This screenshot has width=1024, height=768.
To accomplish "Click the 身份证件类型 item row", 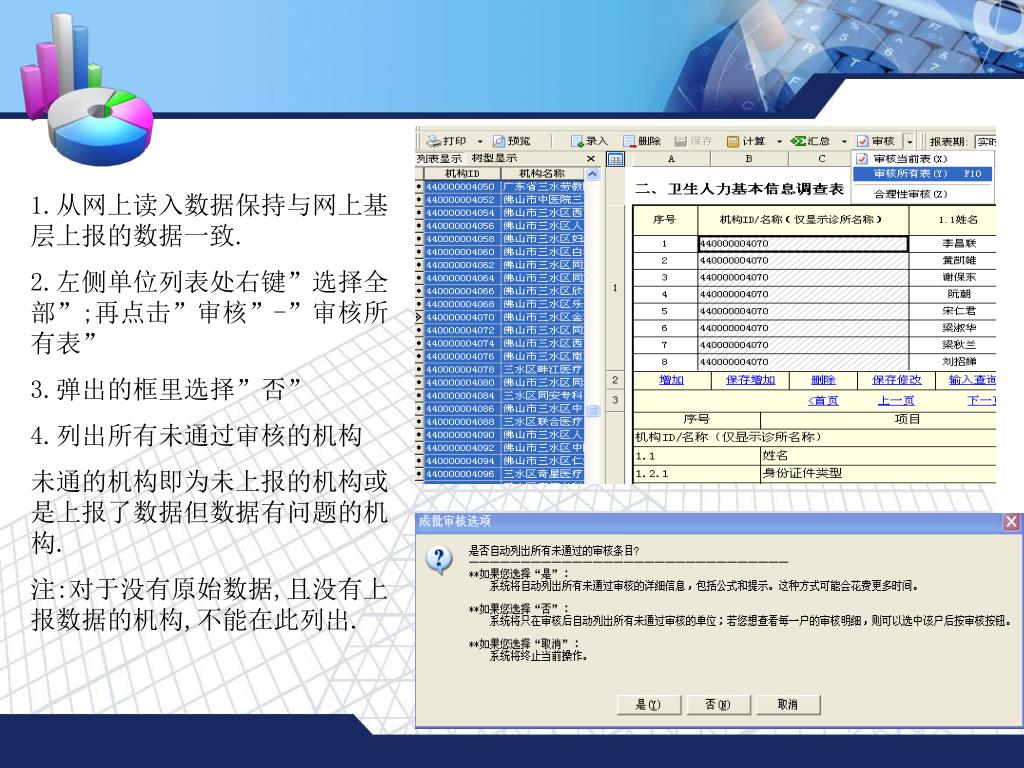I will (814, 473).
